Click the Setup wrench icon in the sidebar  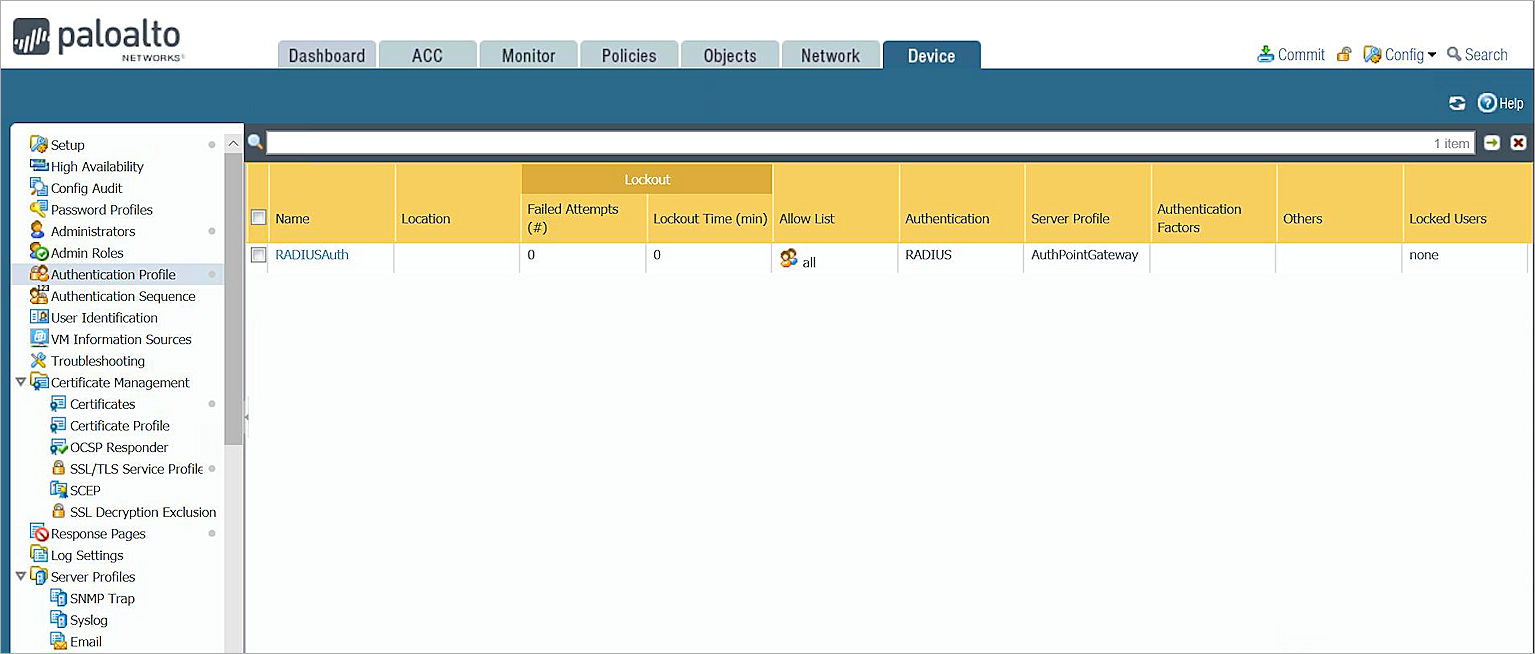coord(38,144)
